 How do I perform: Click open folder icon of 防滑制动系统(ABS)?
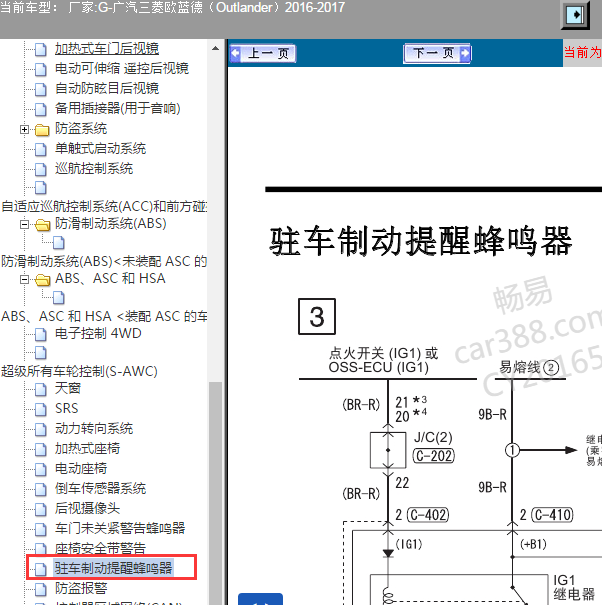click(42, 225)
